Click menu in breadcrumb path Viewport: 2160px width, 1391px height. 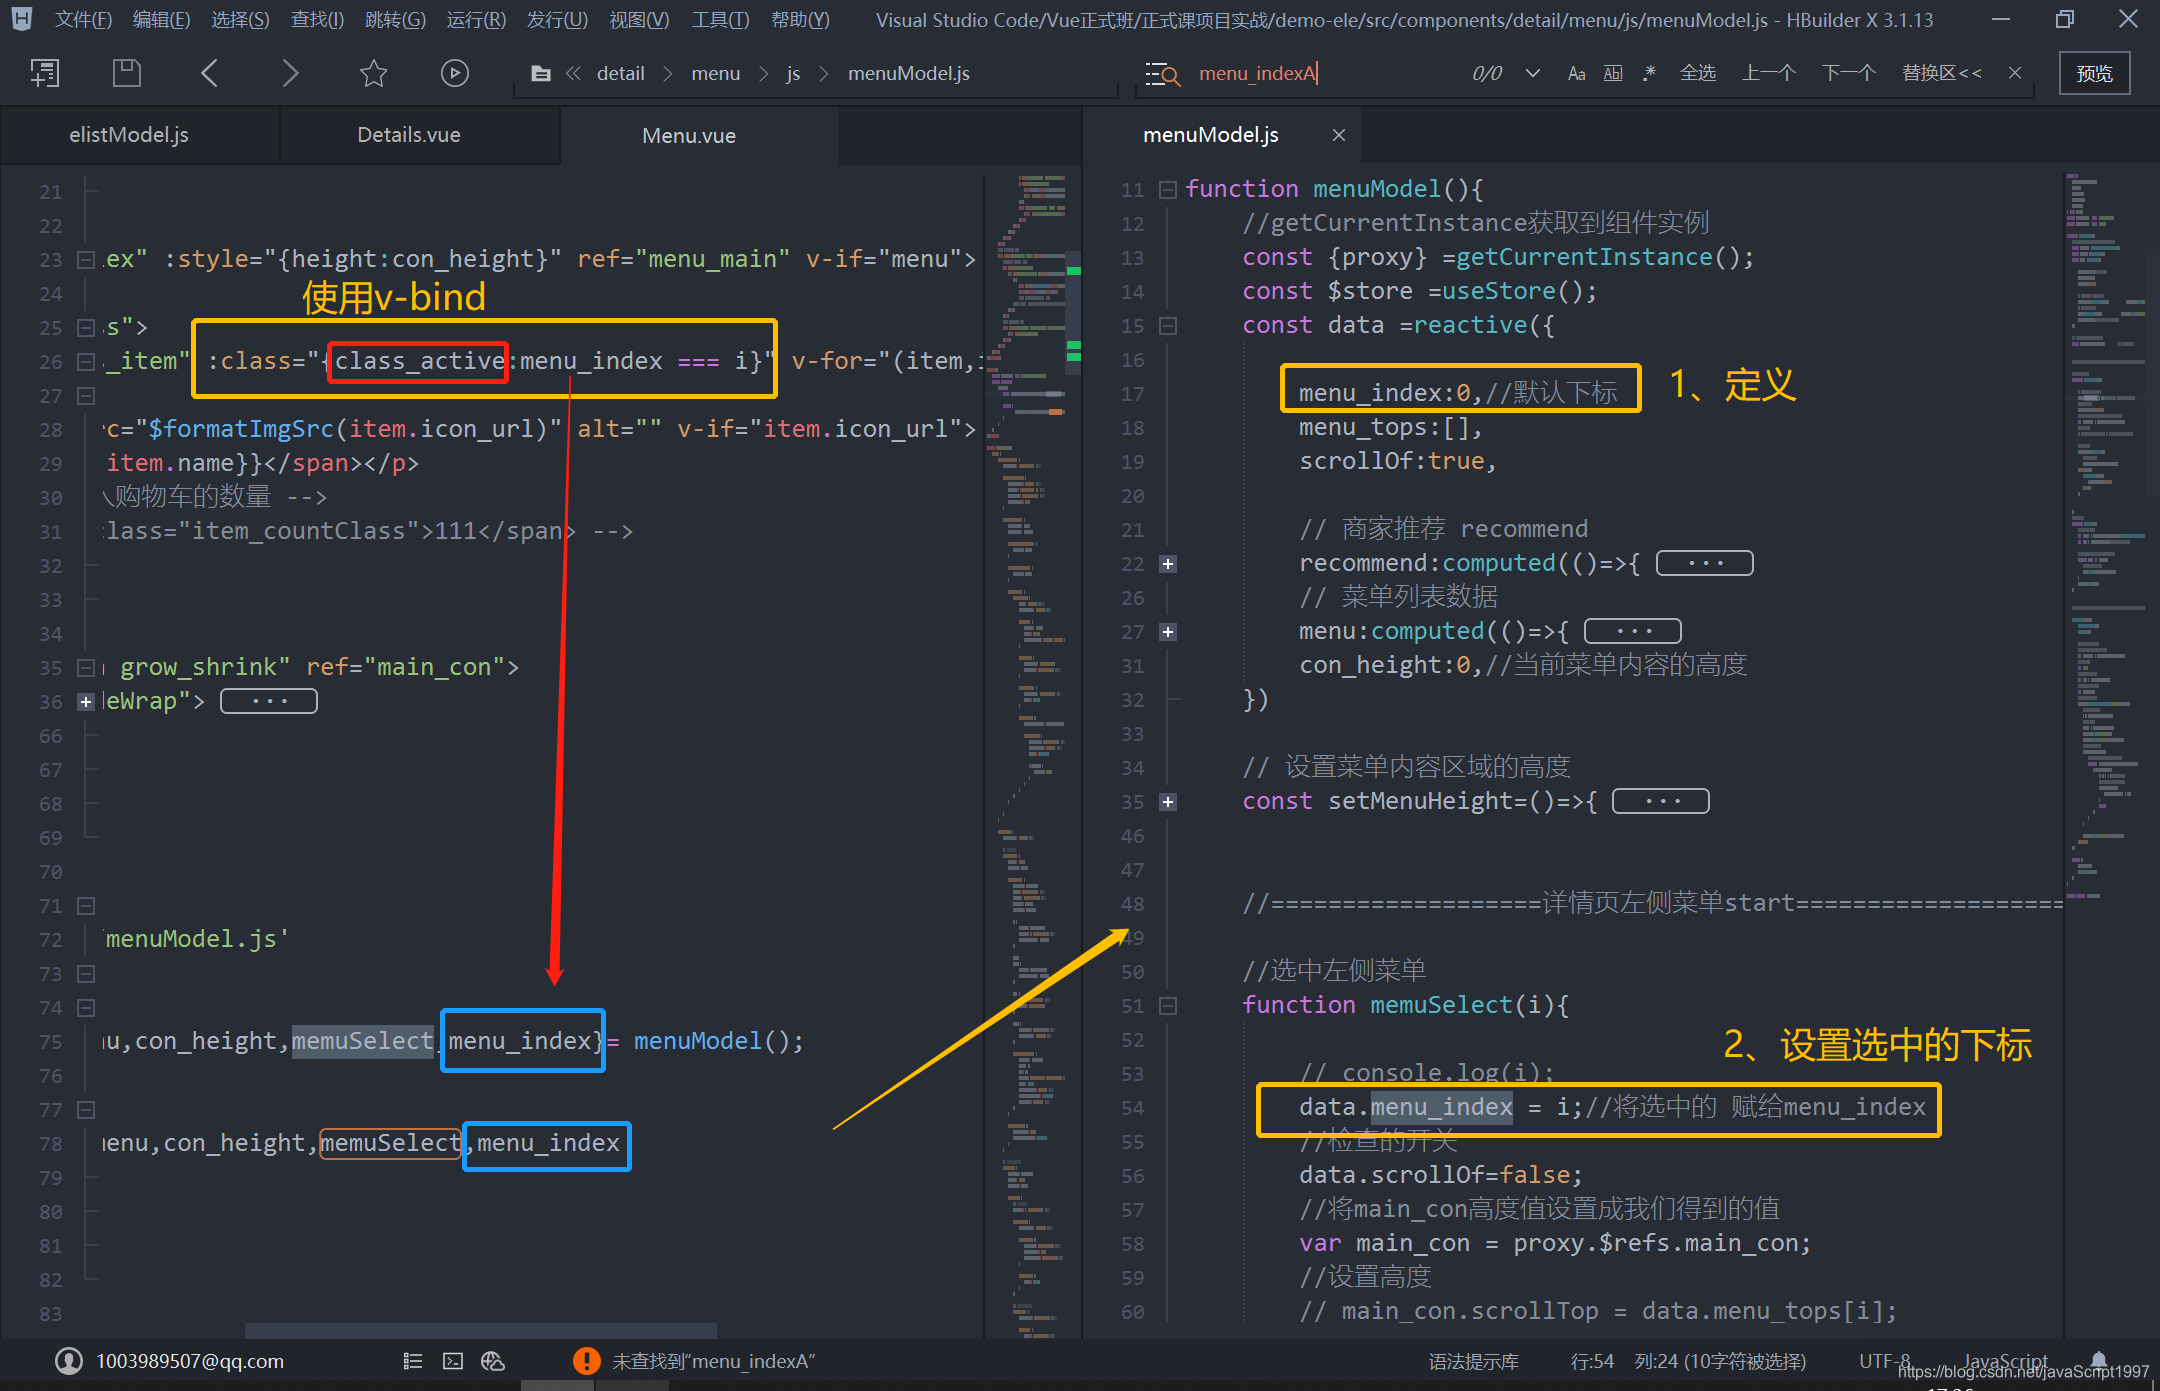pyautogui.click(x=715, y=74)
